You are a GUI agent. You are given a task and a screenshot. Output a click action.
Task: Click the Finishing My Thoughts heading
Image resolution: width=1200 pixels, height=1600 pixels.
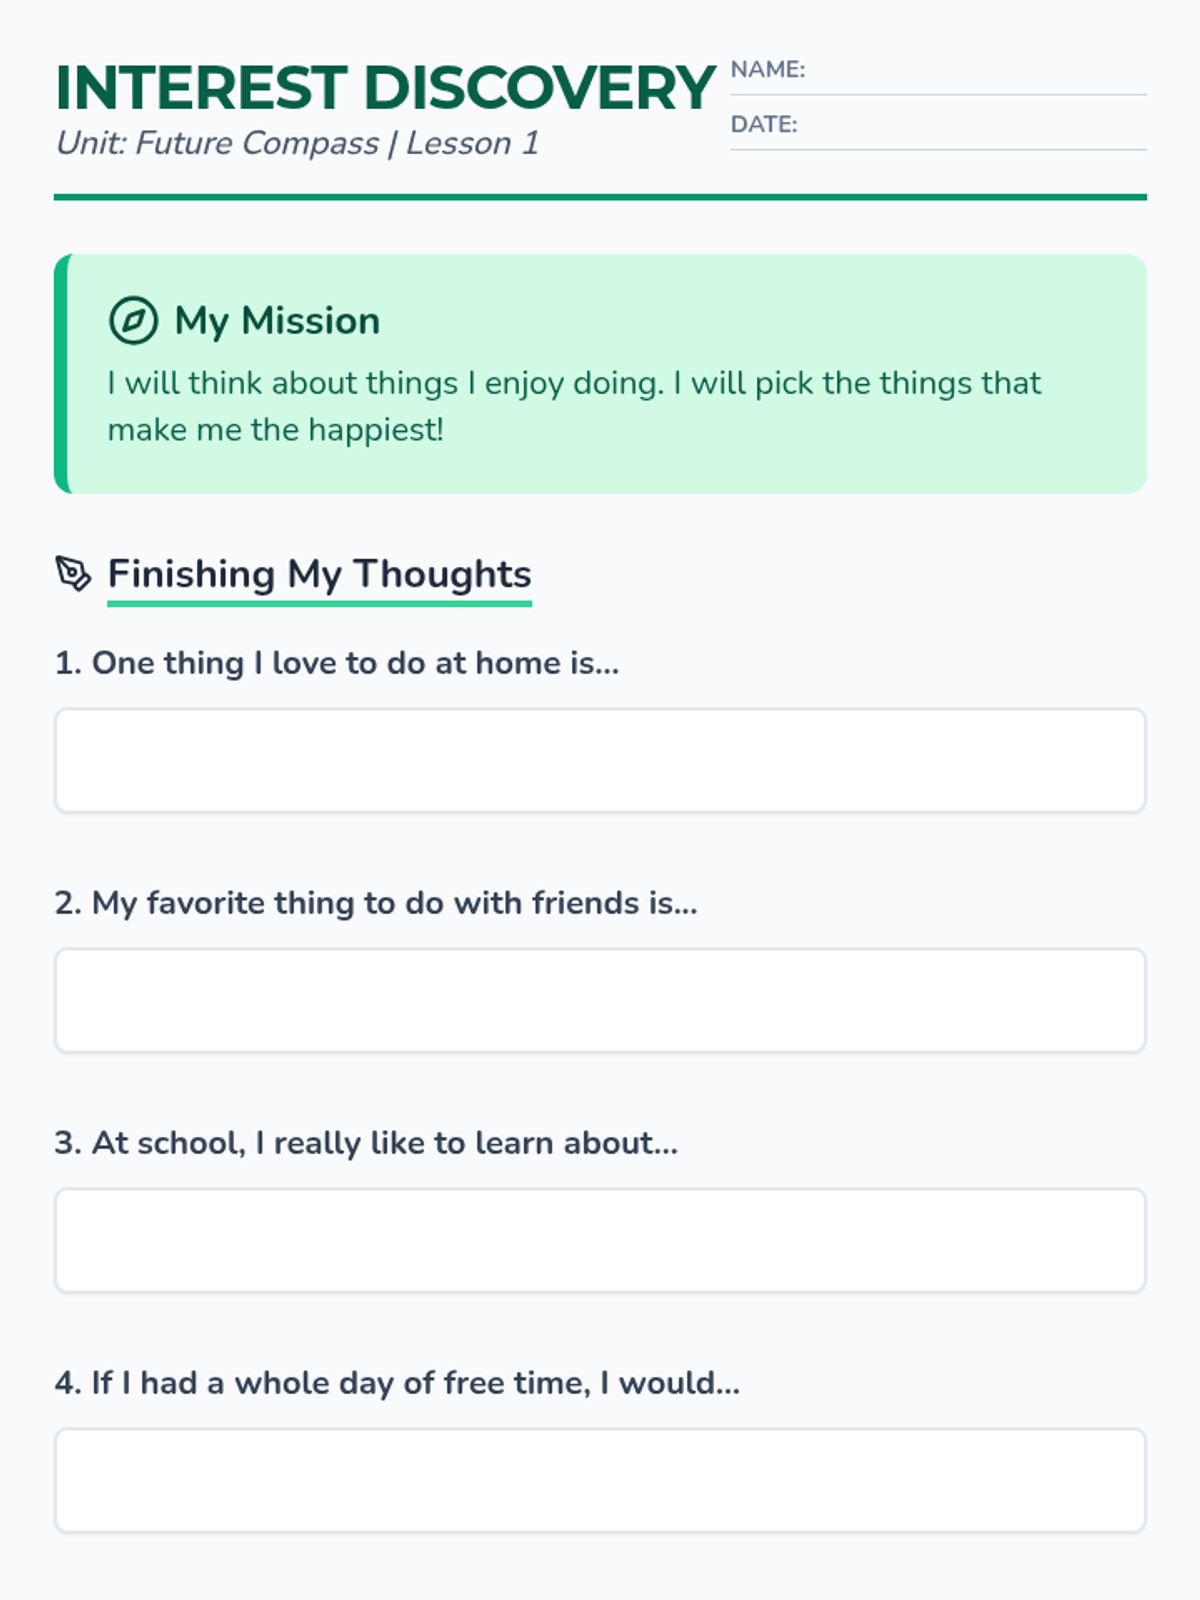coord(319,574)
